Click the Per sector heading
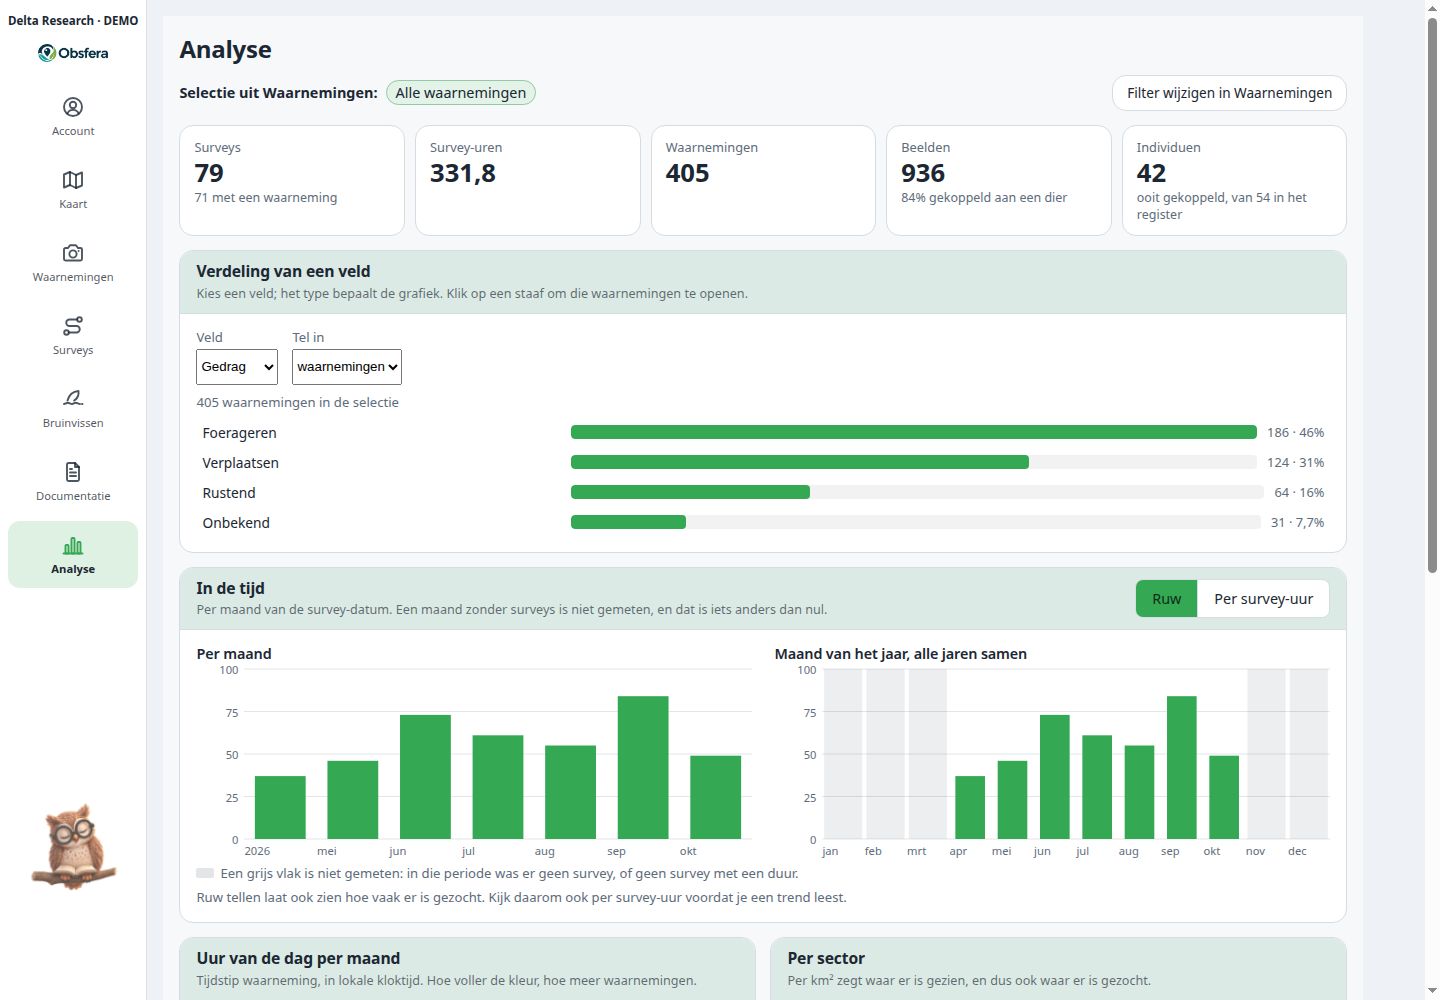The width and height of the screenshot is (1440, 1000). point(826,958)
